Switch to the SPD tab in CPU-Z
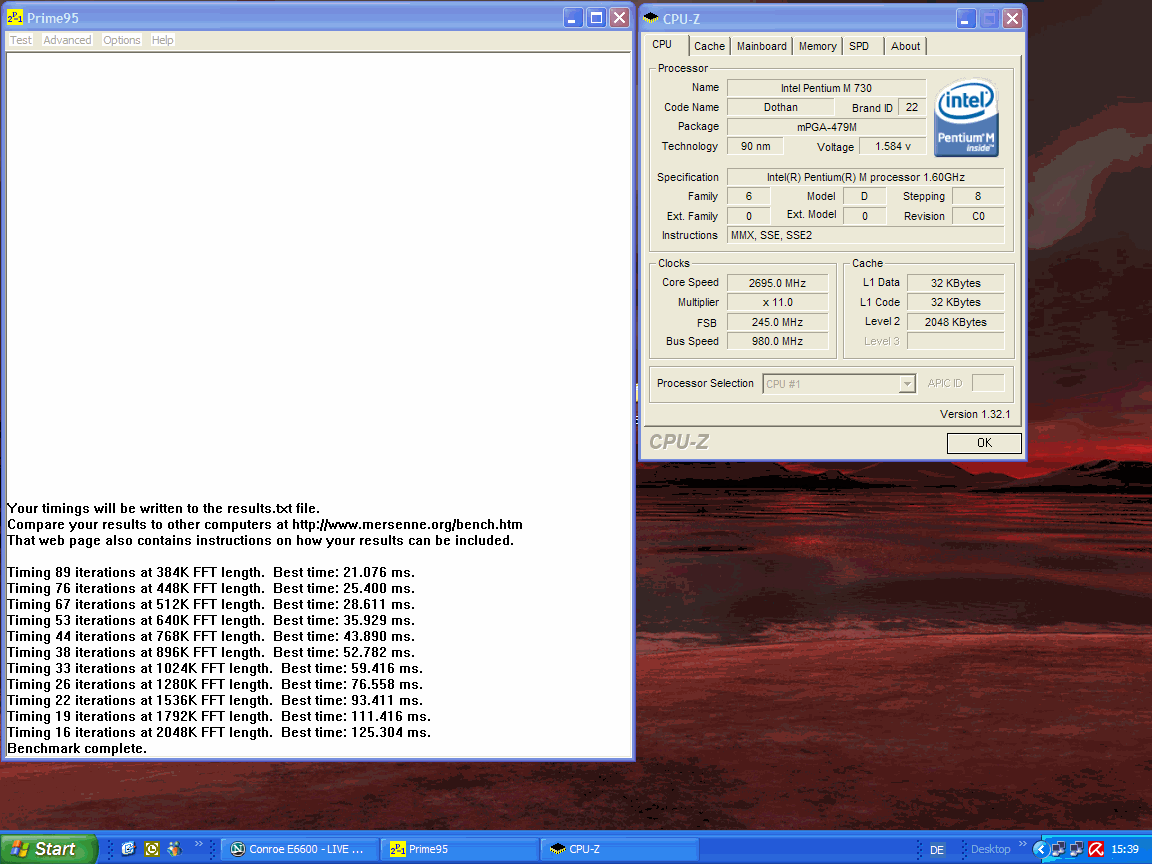The image size is (1152, 864). (x=859, y=46)
